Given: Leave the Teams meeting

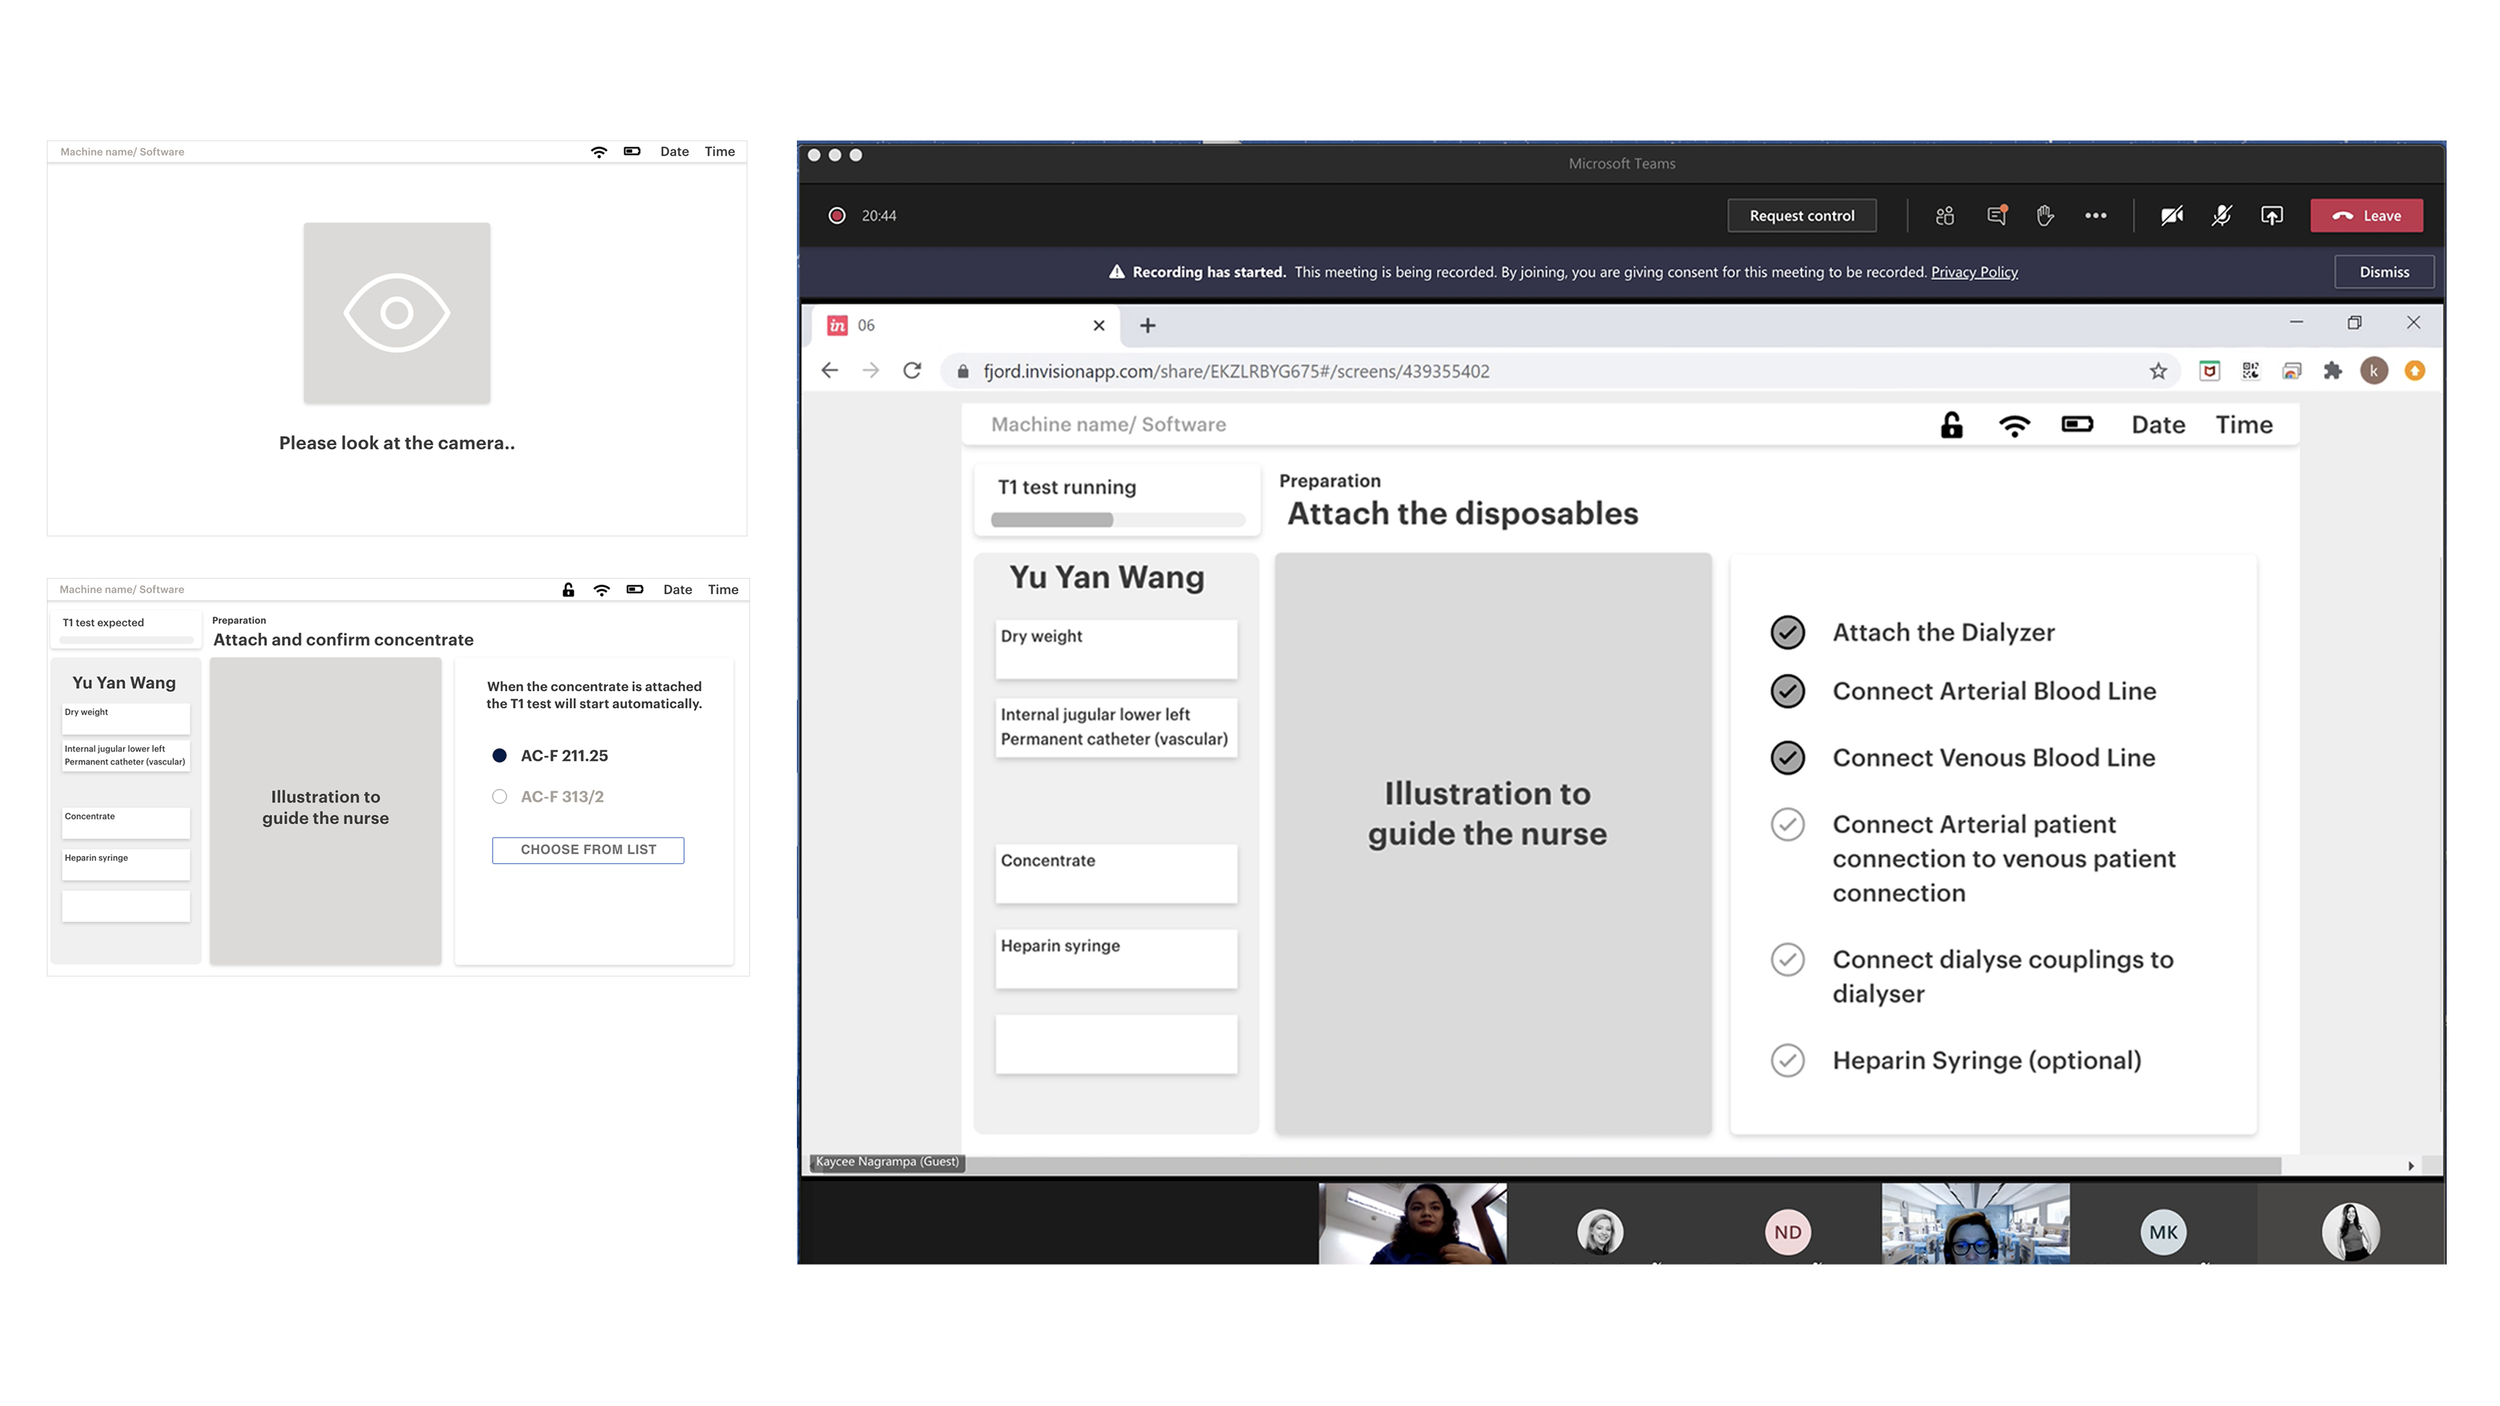Looking at the screenshot, I should 2366,215.
